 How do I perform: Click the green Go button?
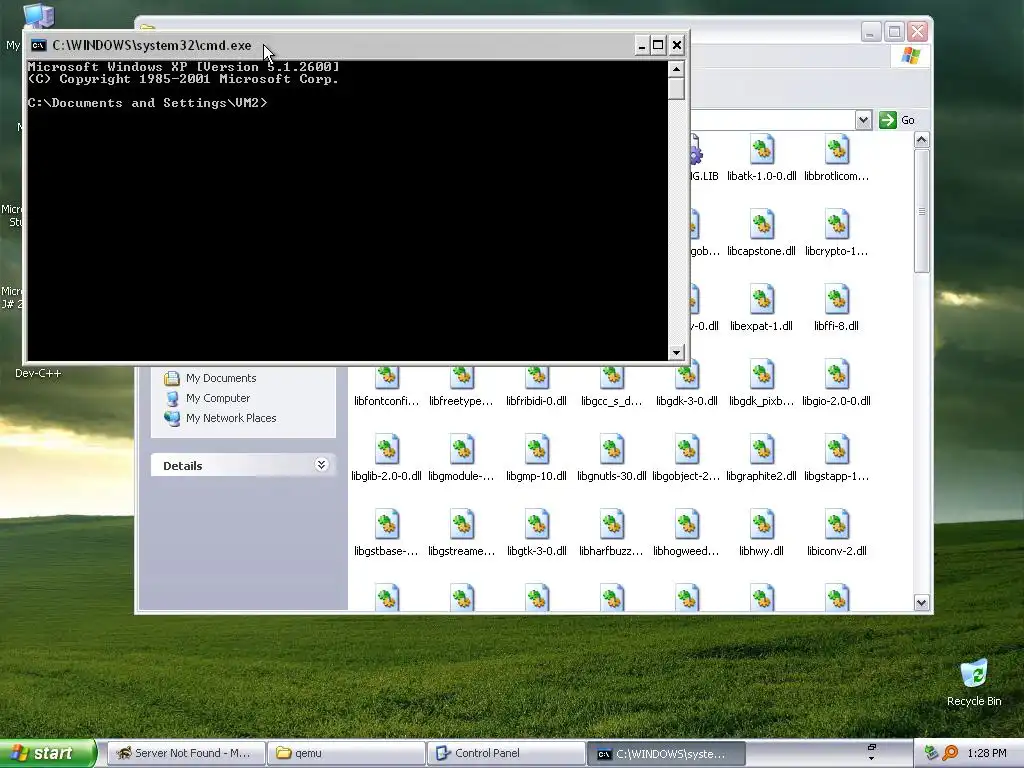pyautogui.click(x=897, y=120)
